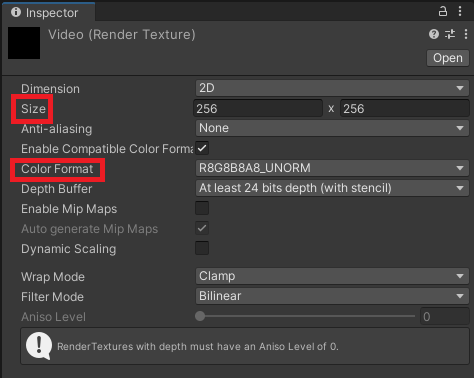This screenshot has width=474, height=378.
Task: Open the Inspector tab kebab menu
Action: point(460,11)
